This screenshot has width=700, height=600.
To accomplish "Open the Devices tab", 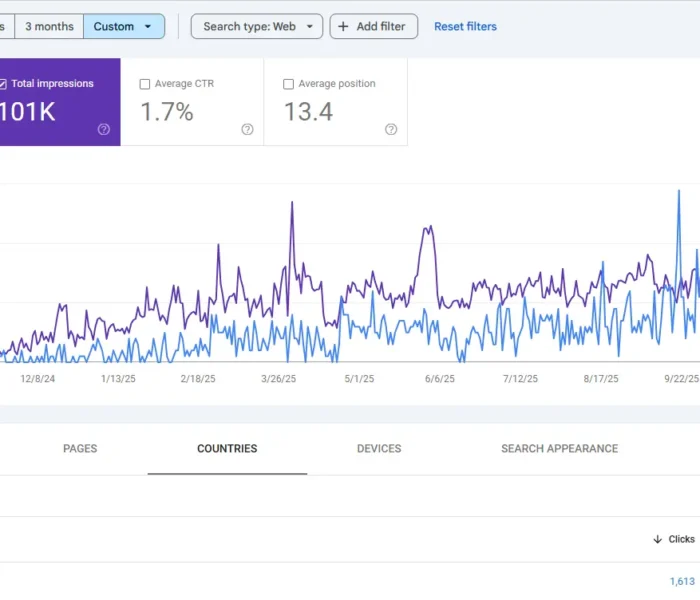I will [379, 449].
